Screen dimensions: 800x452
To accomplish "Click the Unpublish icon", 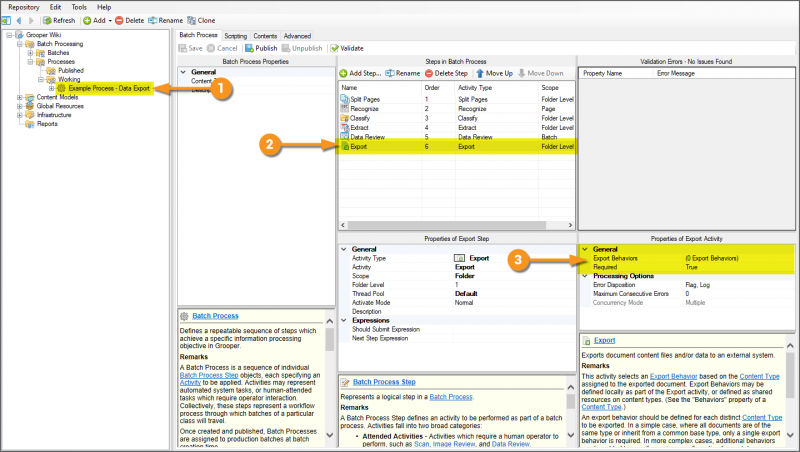I will pos(286,48).
